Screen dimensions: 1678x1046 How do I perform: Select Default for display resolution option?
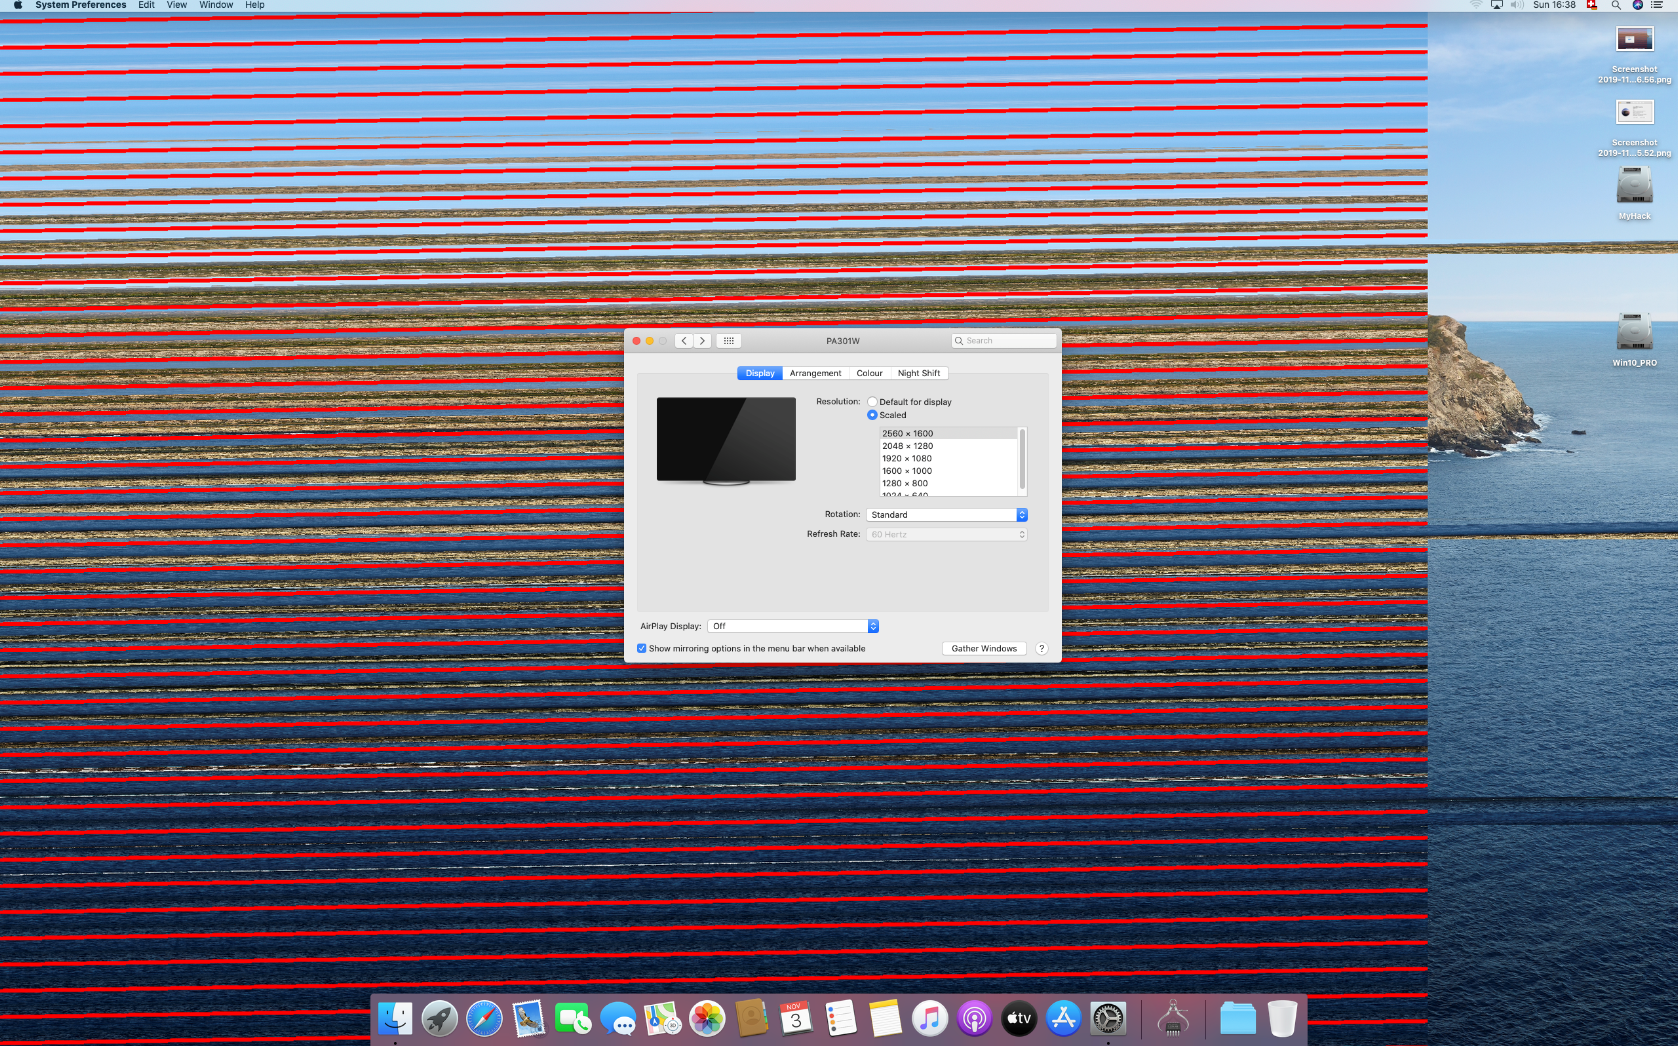pos(872,402)
